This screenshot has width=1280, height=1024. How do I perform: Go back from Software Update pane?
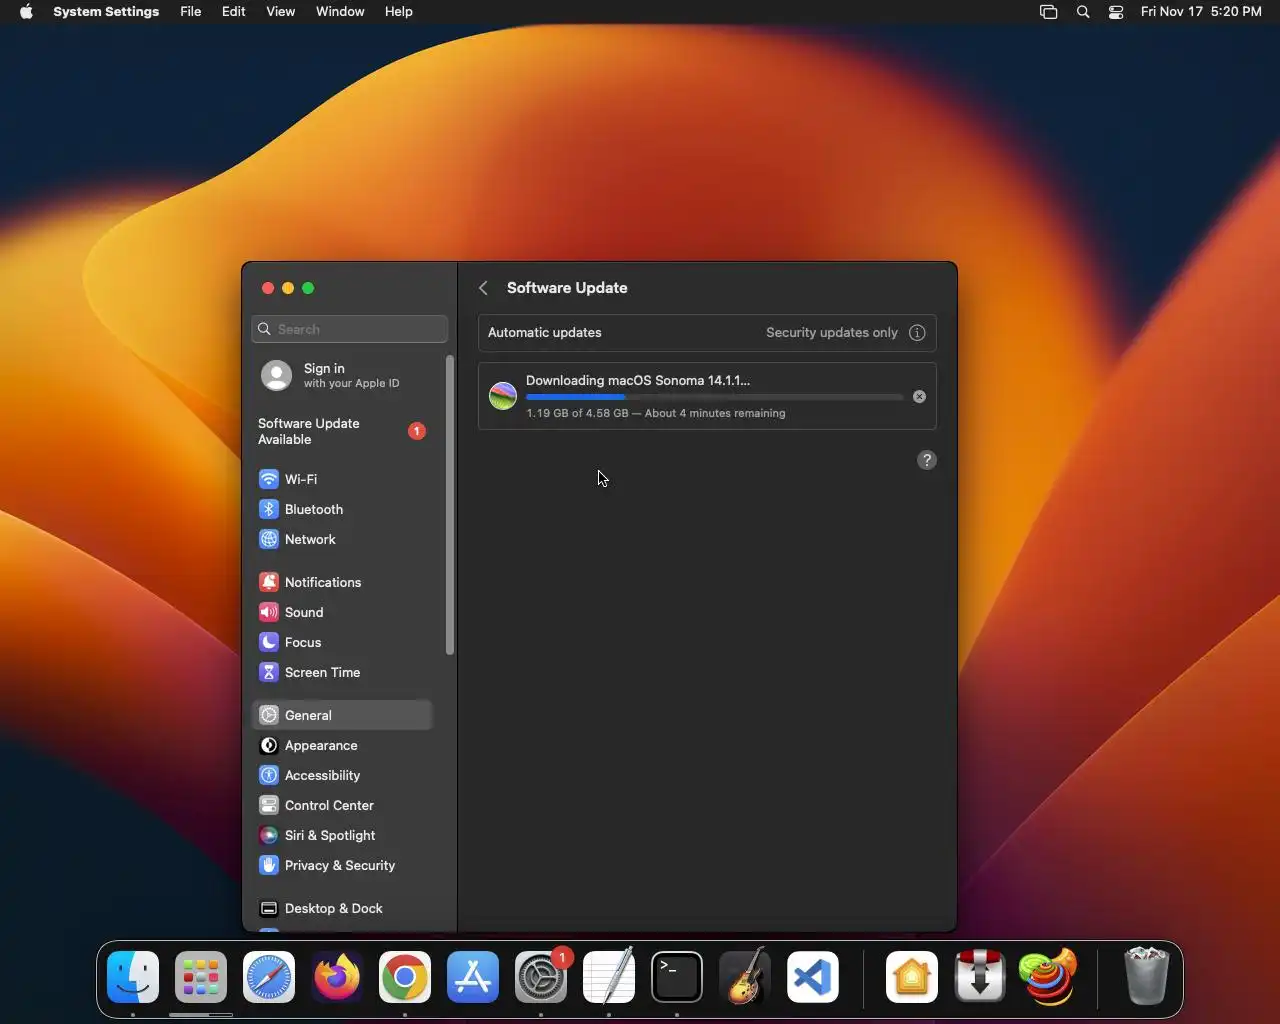point(483,288)
